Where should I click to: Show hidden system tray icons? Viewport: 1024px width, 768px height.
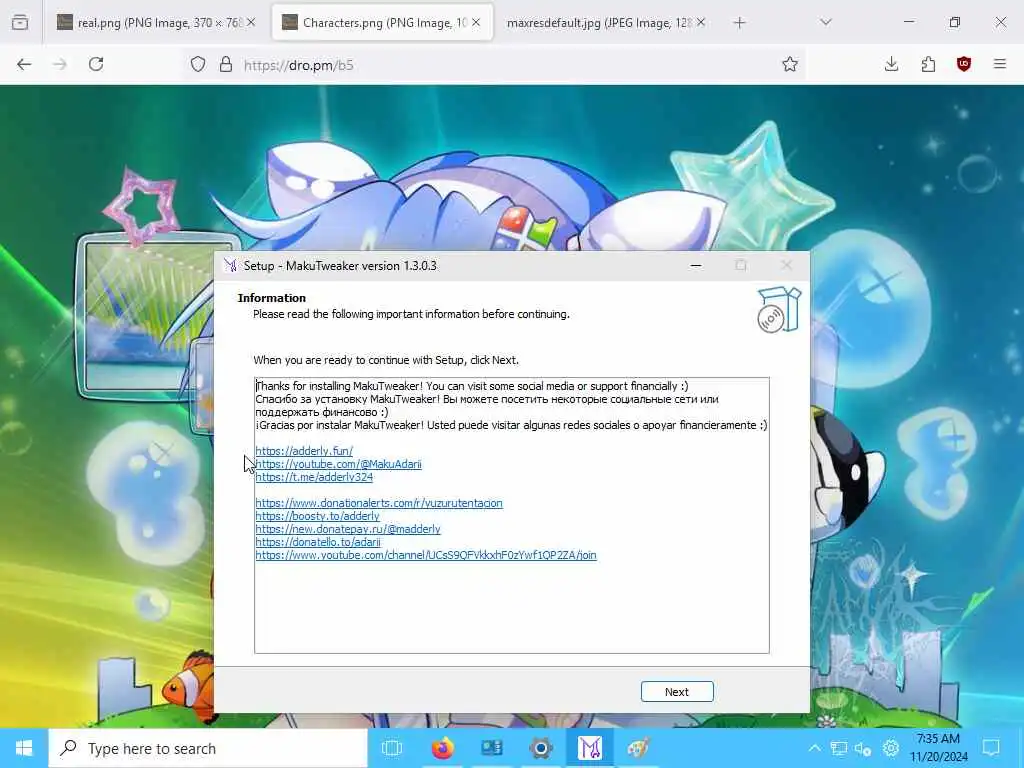814,748
